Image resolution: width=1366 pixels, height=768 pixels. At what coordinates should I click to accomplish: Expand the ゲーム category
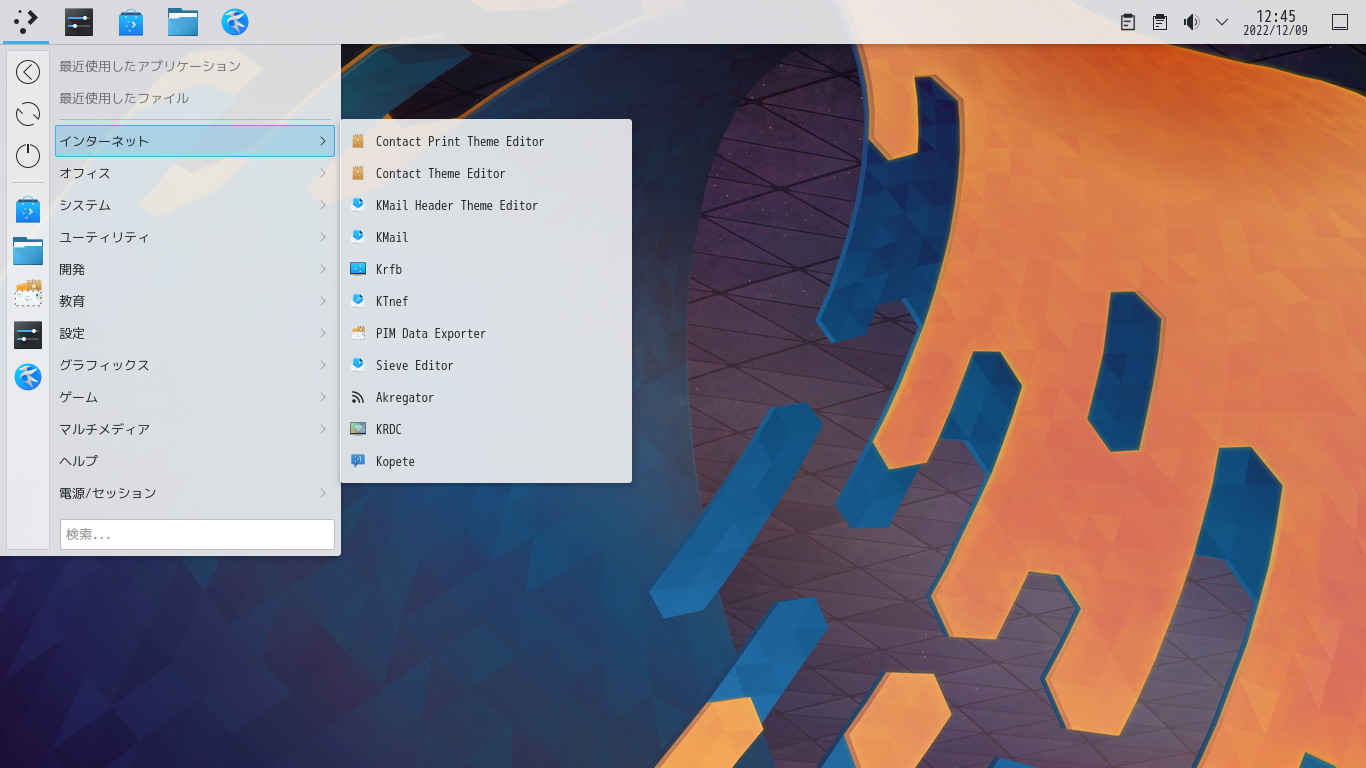[x=195, y=397]
